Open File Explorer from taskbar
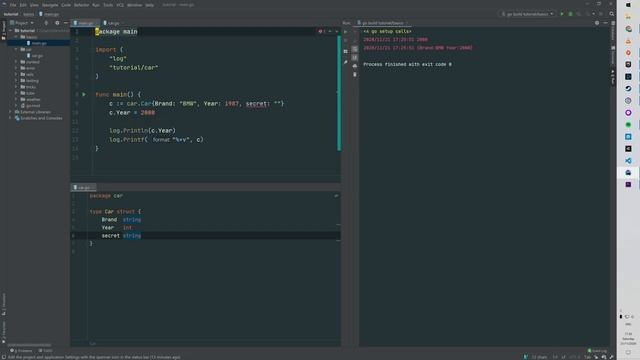The height and width of the screenshot is (360, 640). pyautogui.click(x=628, y=17)
